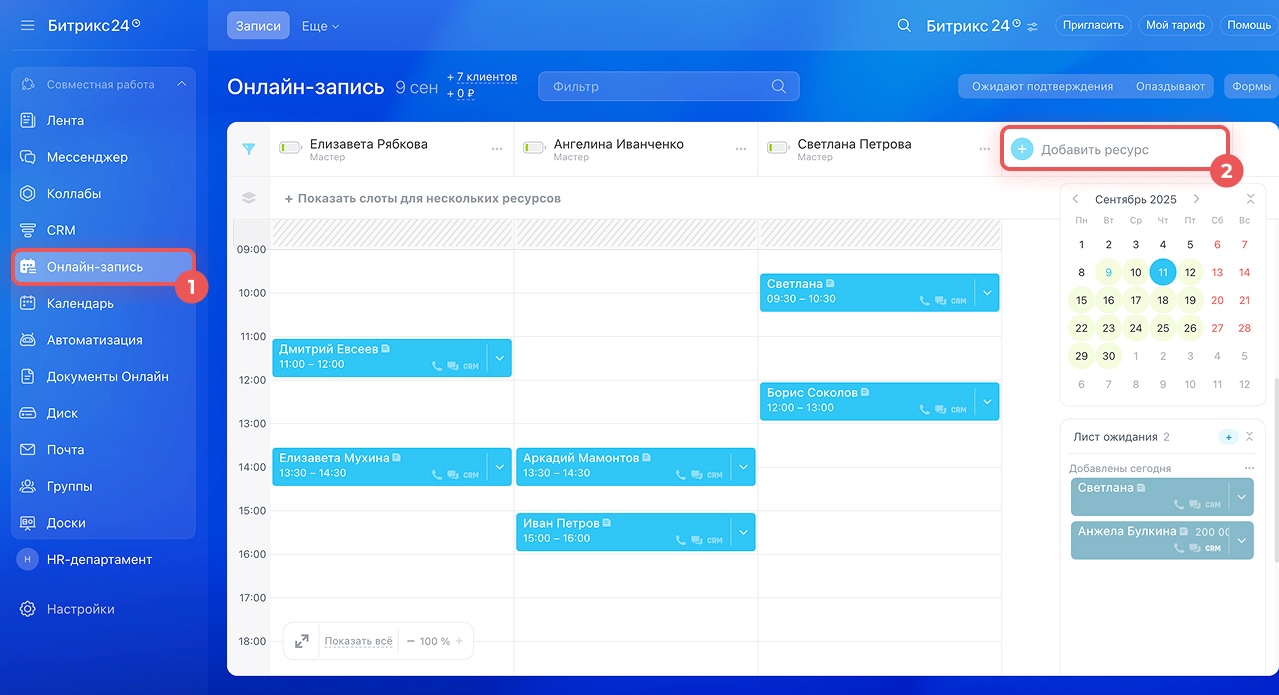The width and height of the screenshot is (1279, 695).
Task: Click the Фильтр search input field
Action: [x=660, y=86]
